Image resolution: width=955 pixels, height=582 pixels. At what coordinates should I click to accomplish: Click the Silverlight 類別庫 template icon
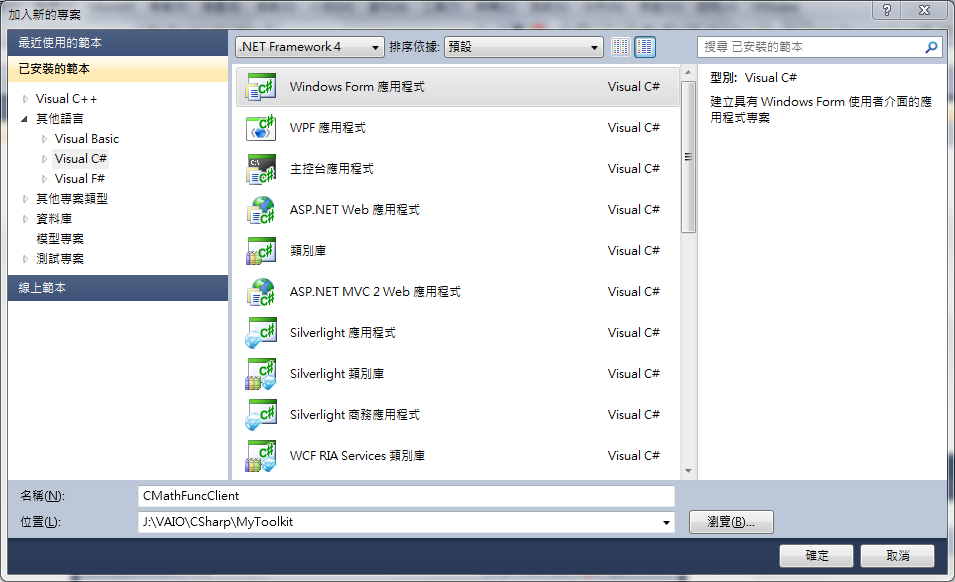pos(261,374)
